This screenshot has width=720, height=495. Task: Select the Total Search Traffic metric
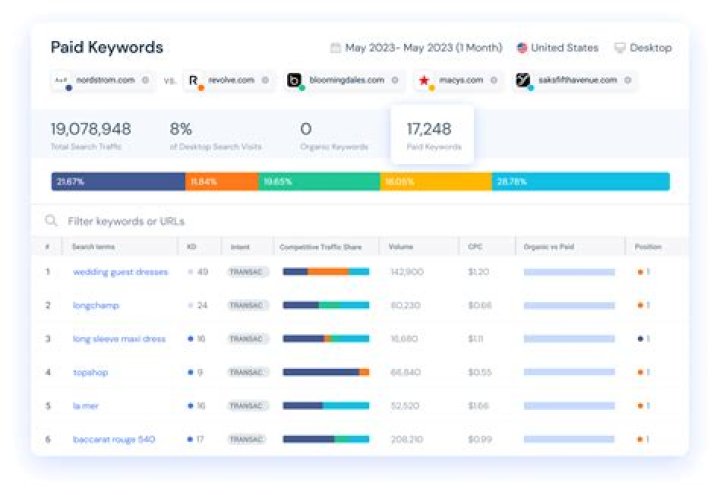(91, 135)
